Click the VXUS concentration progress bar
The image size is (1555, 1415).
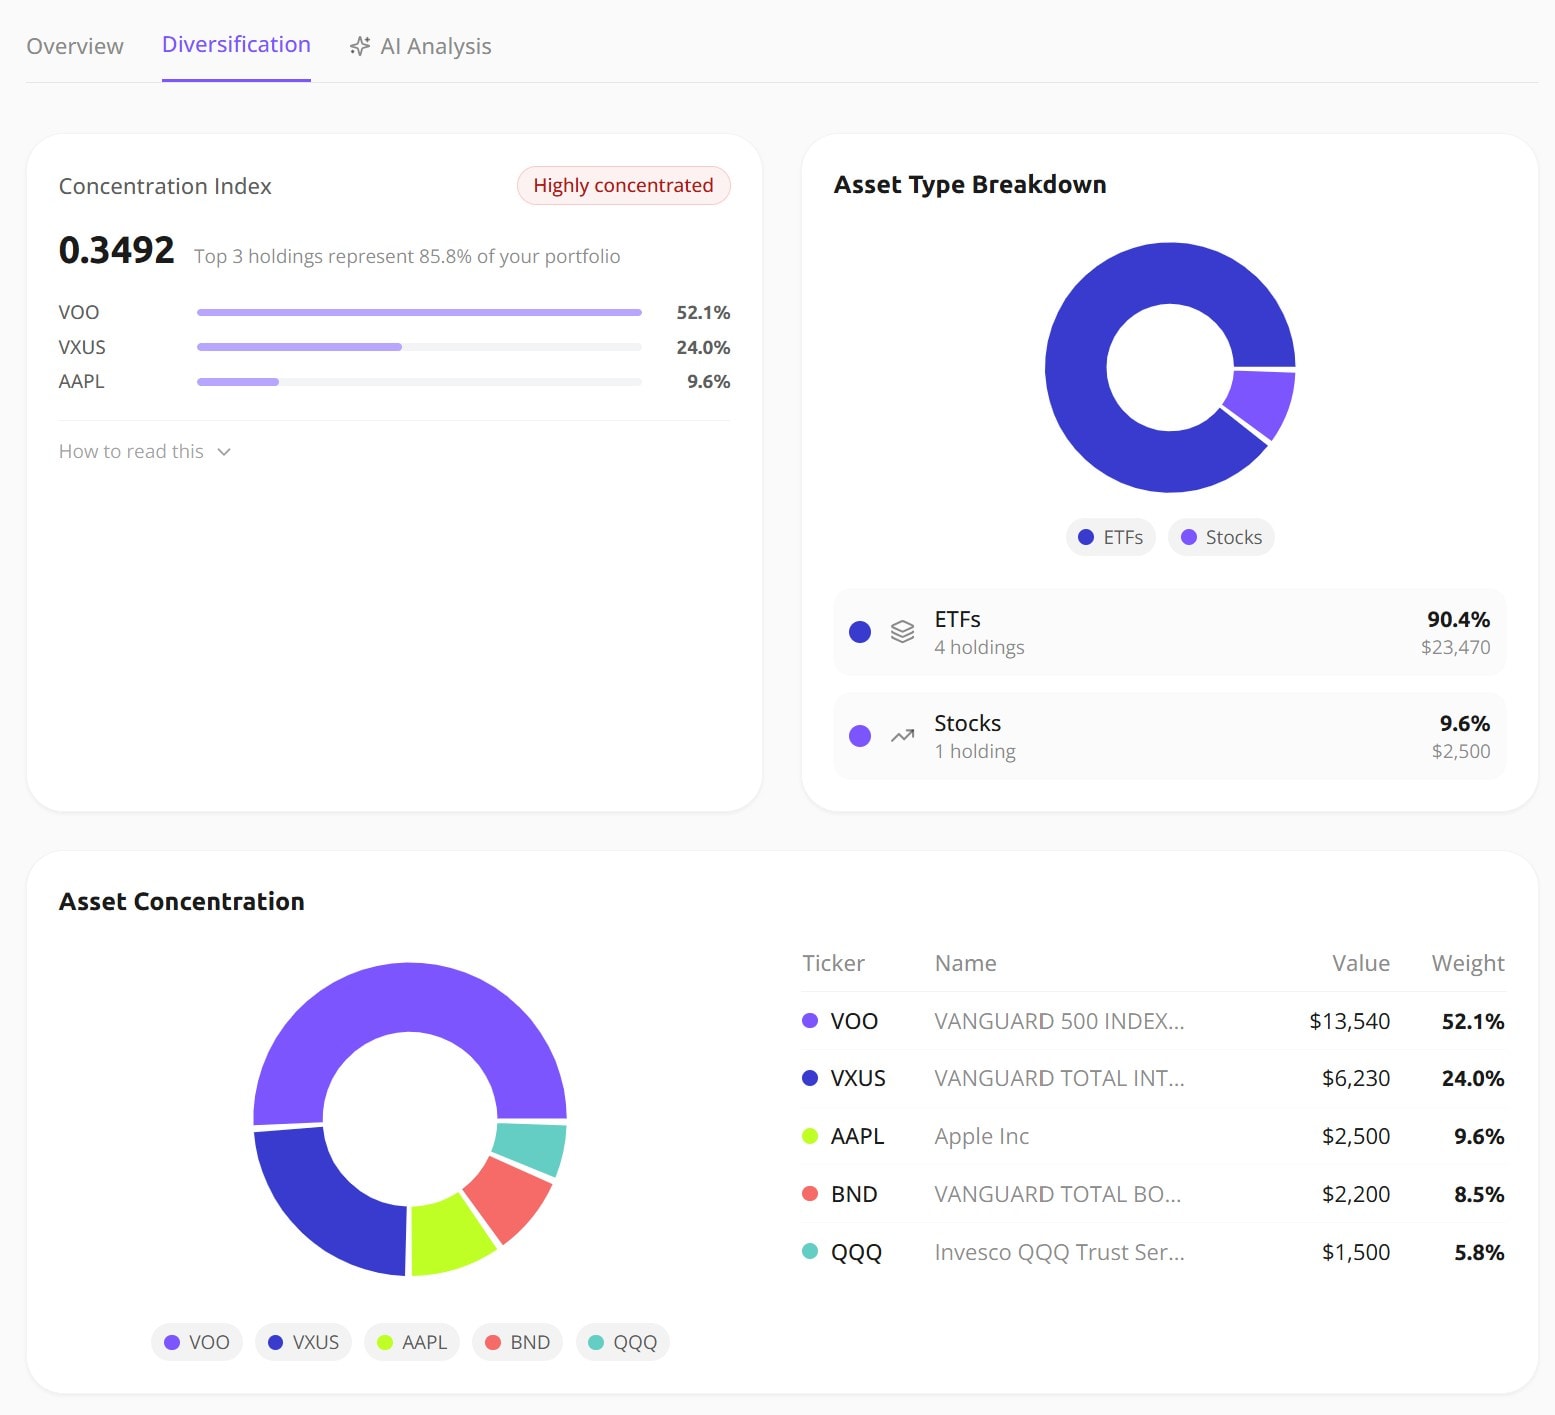(419, 347)
